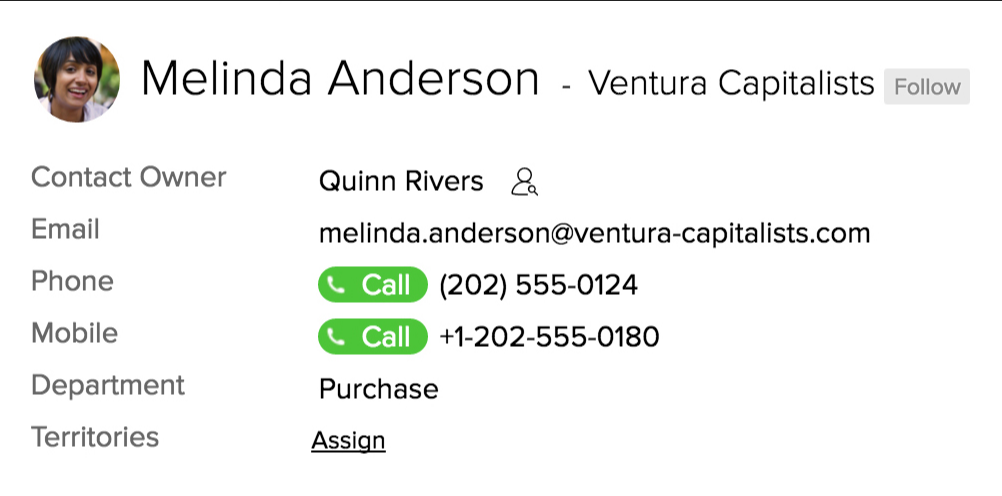Click the Purchase department value
The width and height of the screenshot is (1002, 496).
click(x=378, y=389)
